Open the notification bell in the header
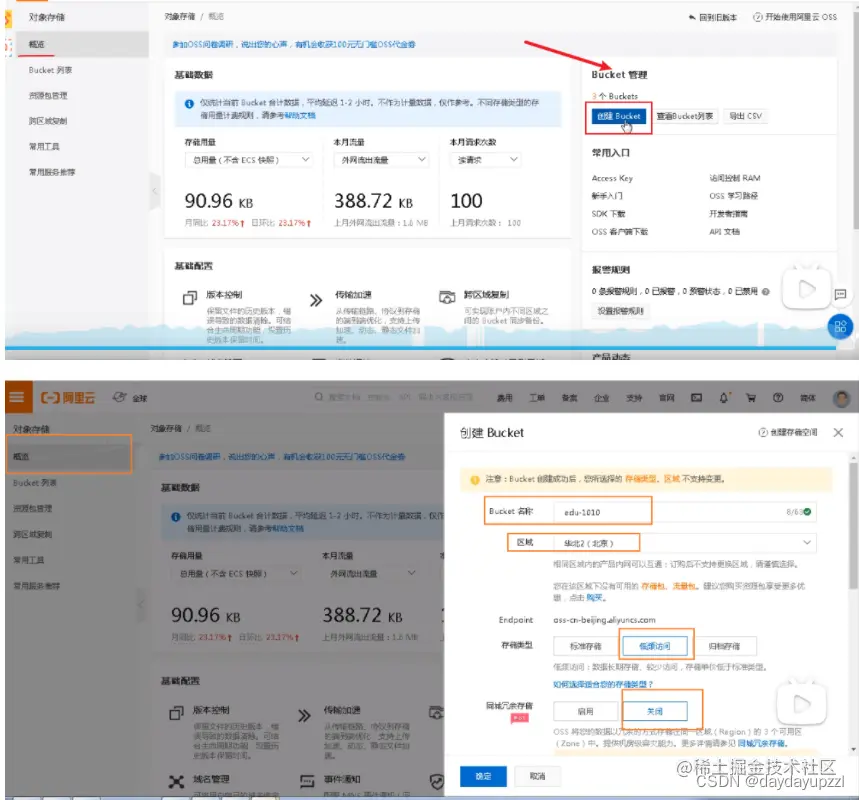The height and width of the screenshot is (800, 859). [x=724, y=398]
